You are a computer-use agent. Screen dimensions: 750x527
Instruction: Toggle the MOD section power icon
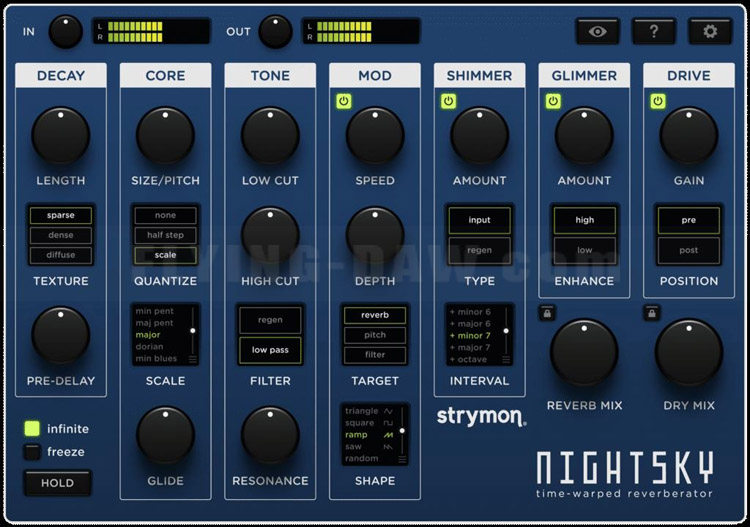[343, 101]
